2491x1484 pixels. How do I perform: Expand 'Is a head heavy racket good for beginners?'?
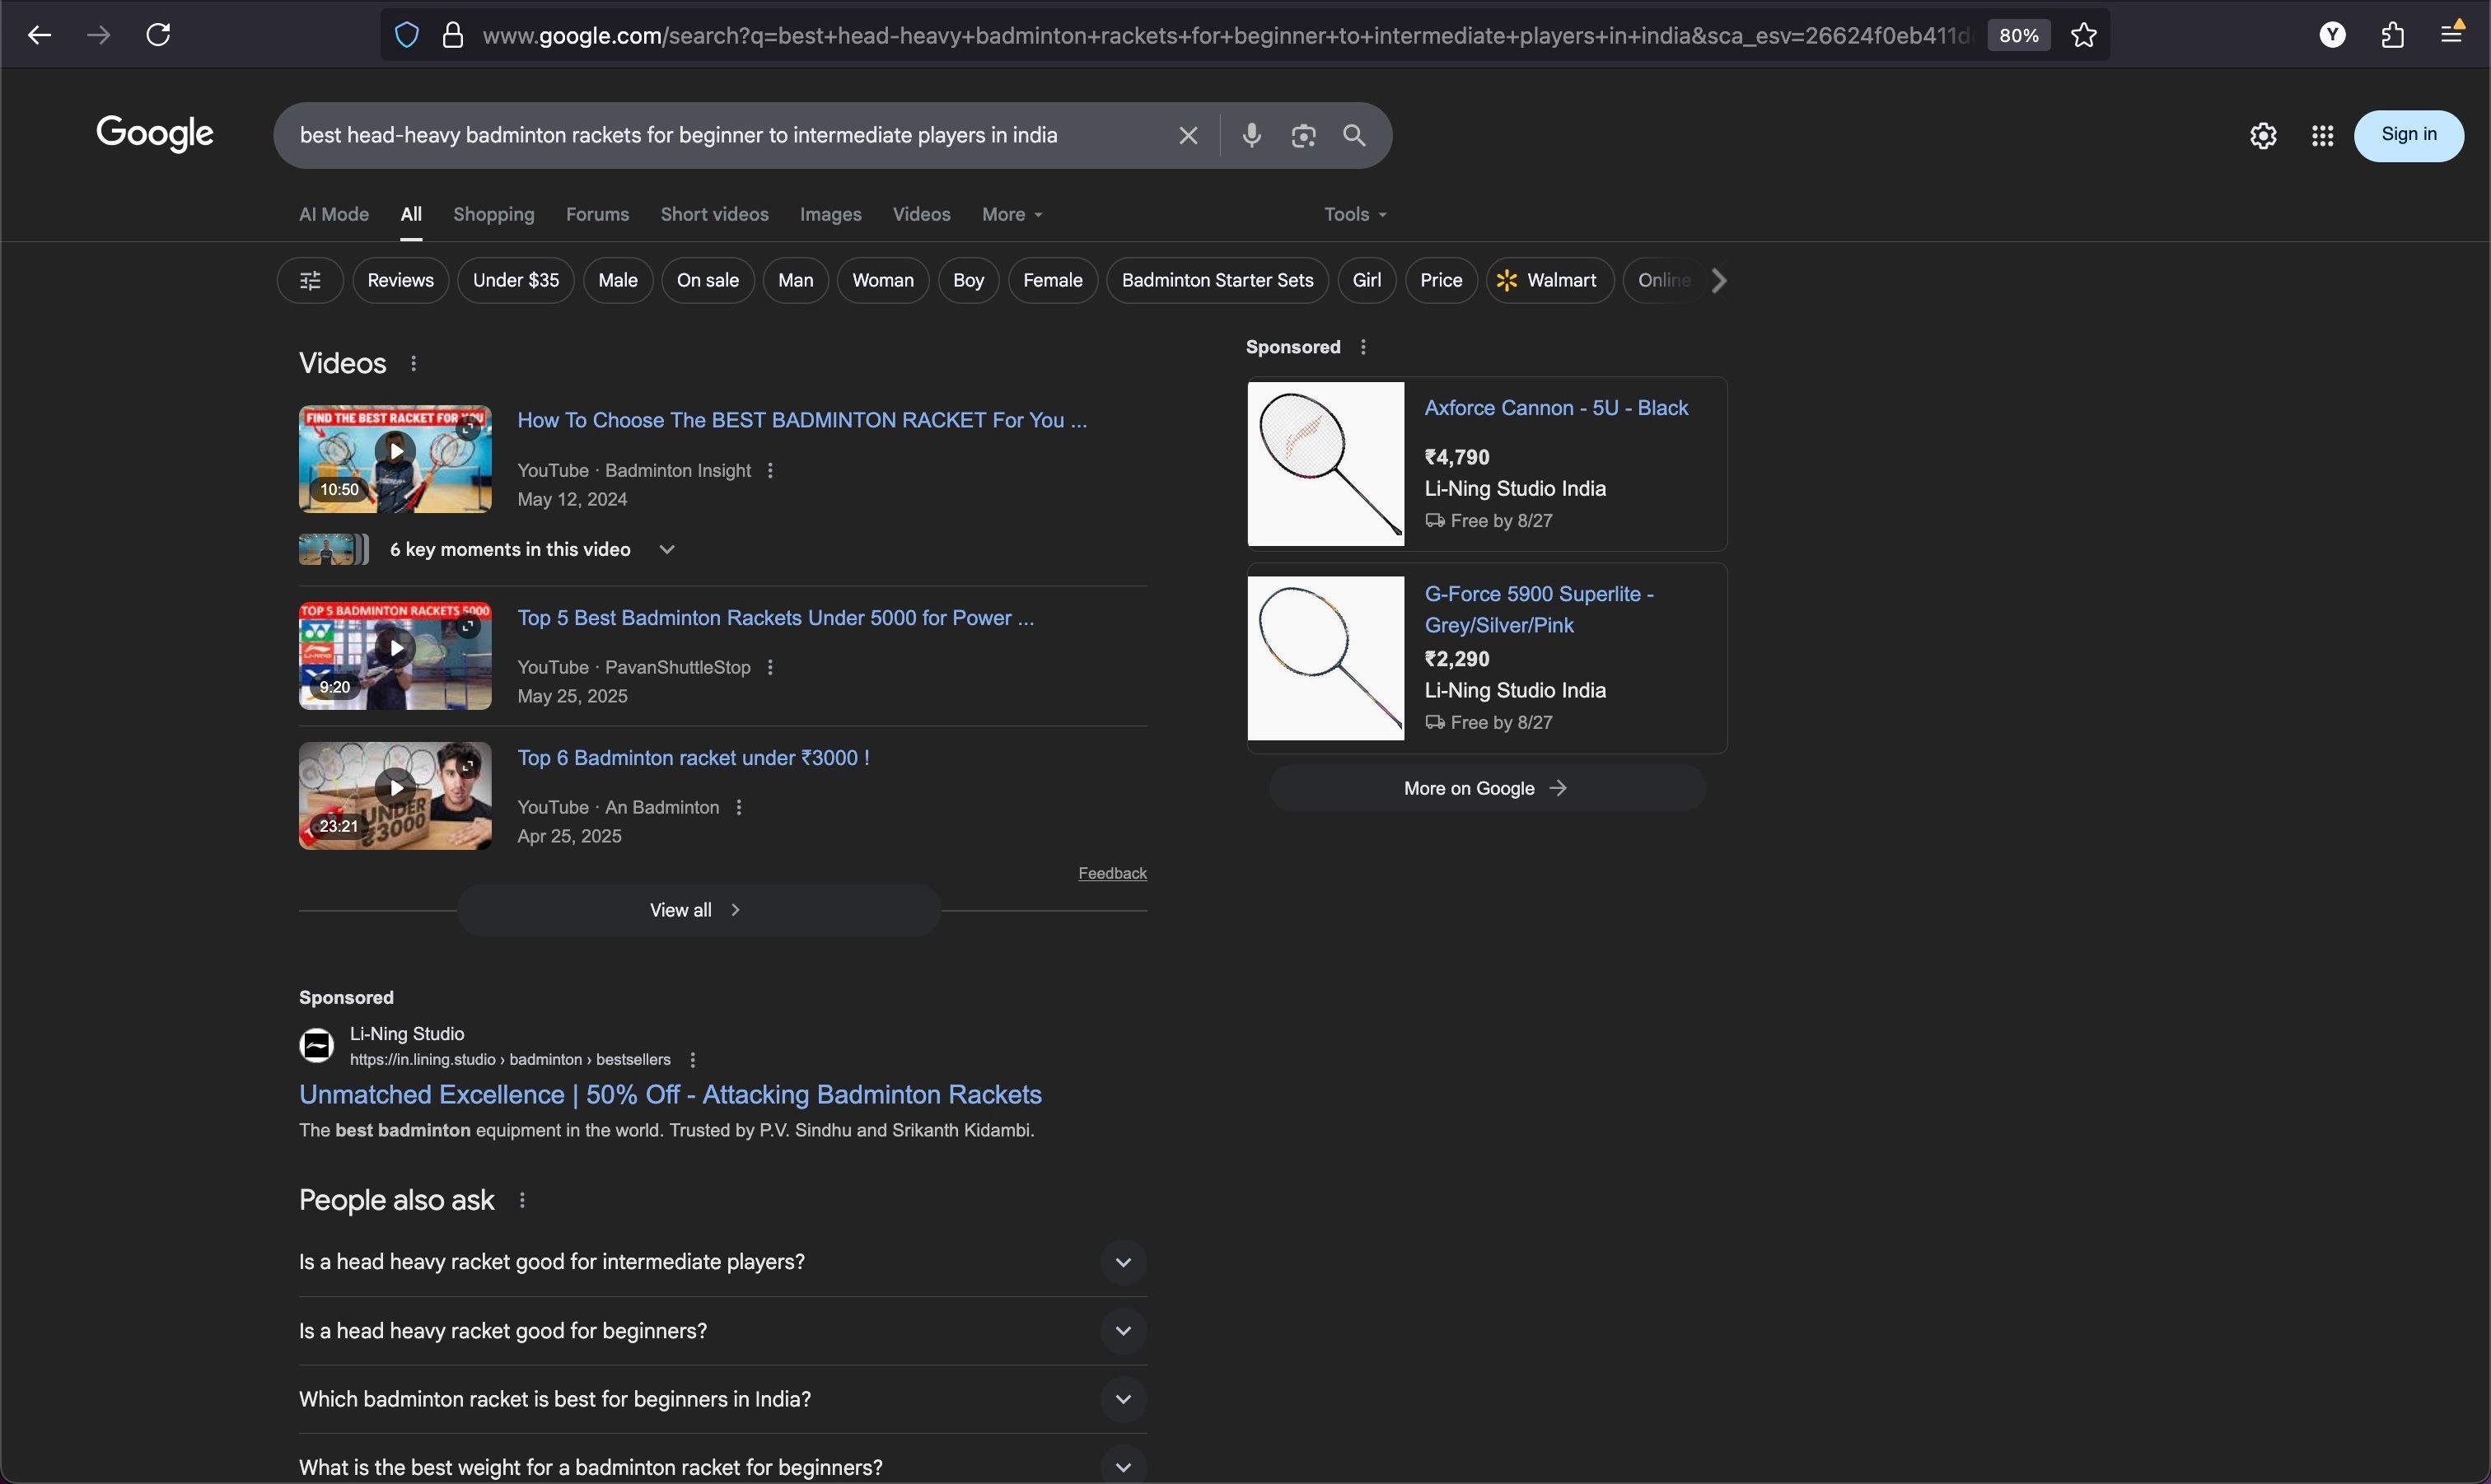pyautogui.click(x=722, y=1332)
